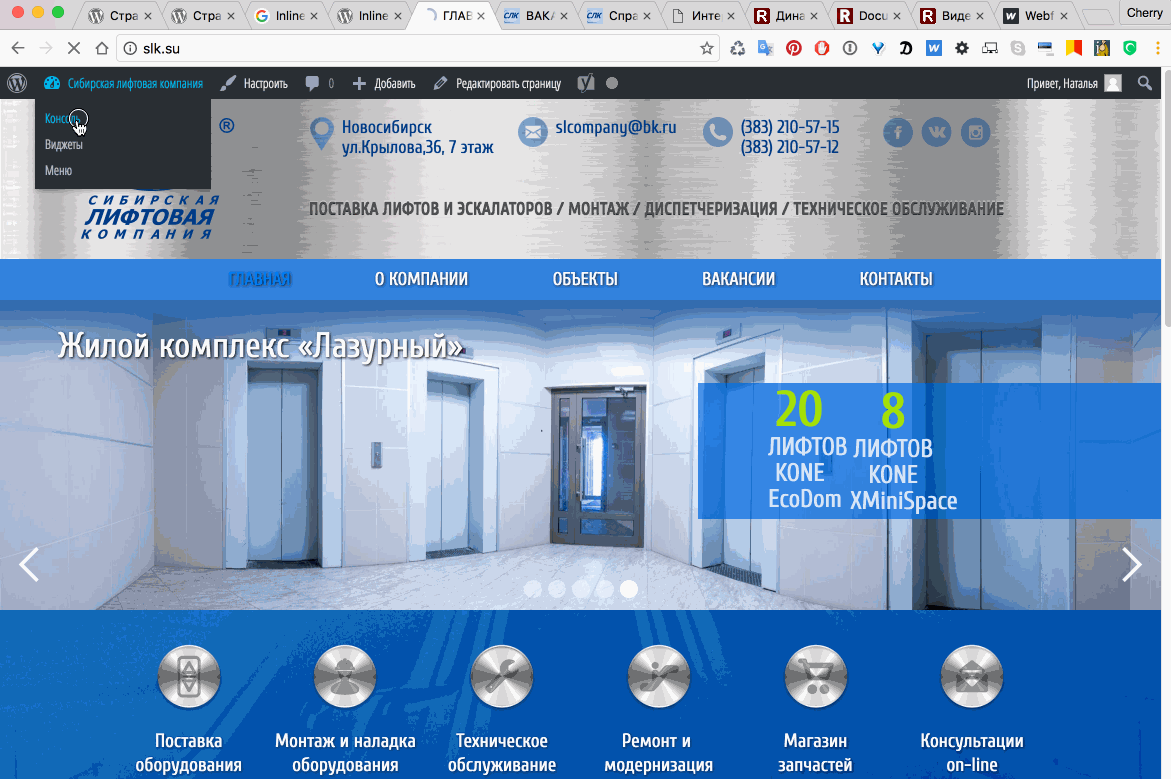
Task: Click the Консультации on-line envelope icon
Action: [972, 677]
